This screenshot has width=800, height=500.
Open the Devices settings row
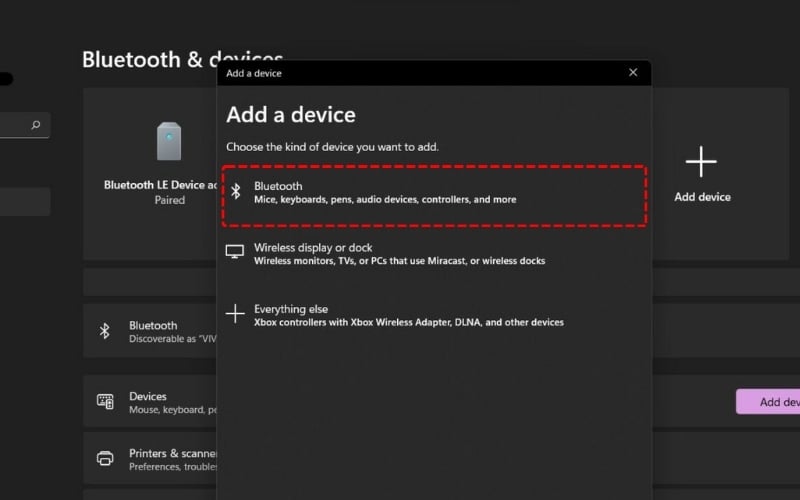pyautogui.click(x=150, y=402)
